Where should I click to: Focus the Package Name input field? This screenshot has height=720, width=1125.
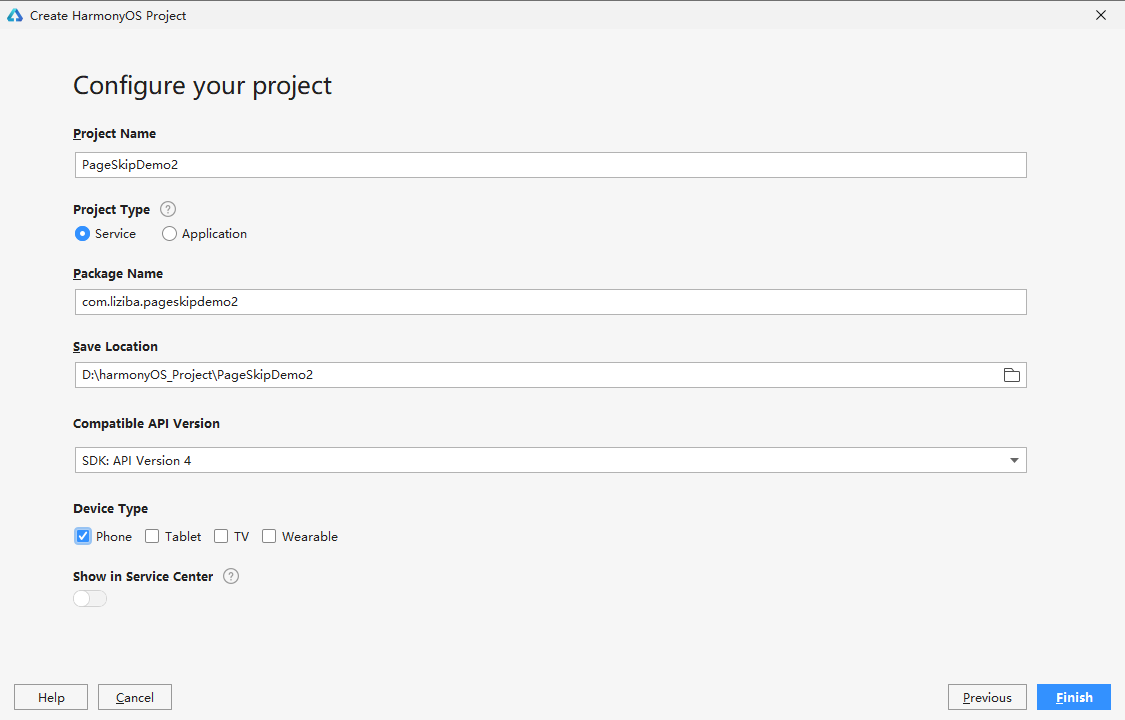tap(550, 302)
